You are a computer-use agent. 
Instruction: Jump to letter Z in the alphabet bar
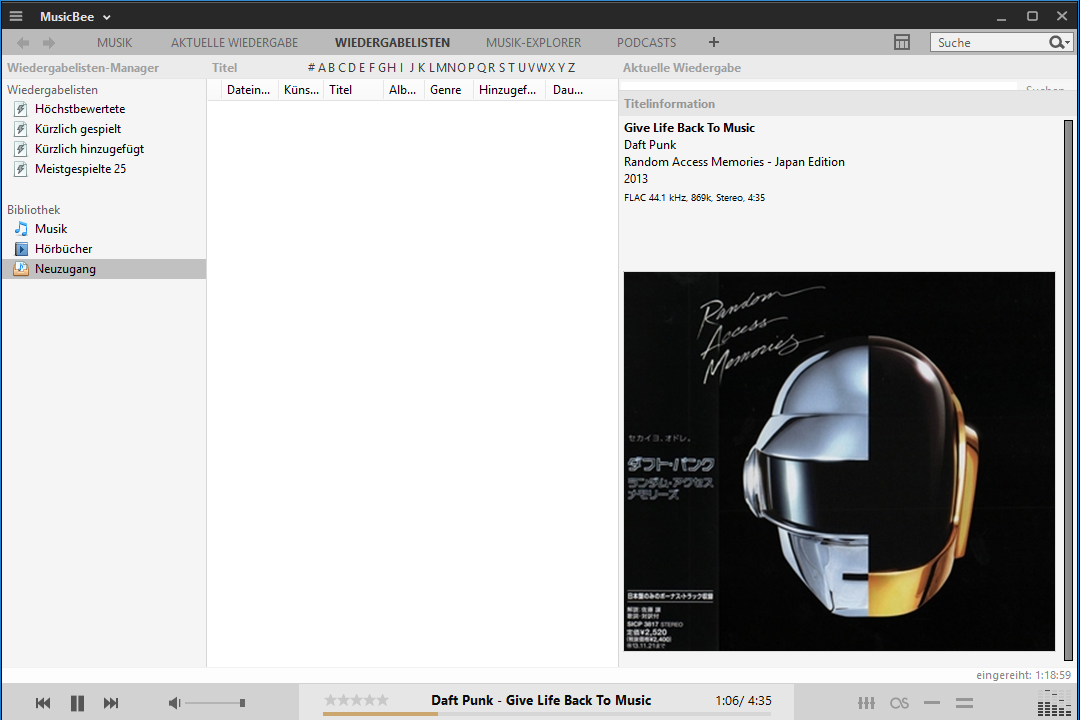click(571, 68)
